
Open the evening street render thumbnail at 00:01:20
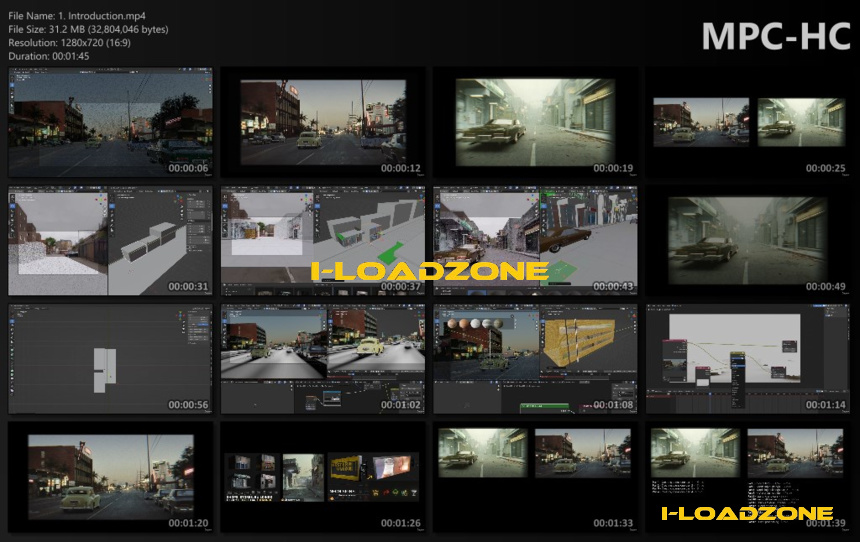pos(110,477)
